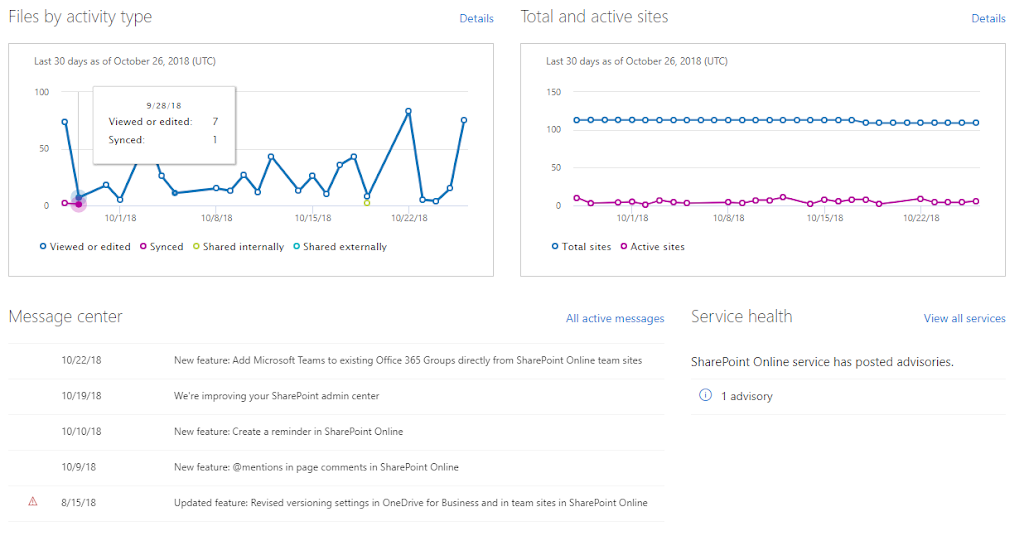This screenshot has width=1024, height=536.
Task: Open message We're improving your SharePoint admin center
Action: [276, 396]
